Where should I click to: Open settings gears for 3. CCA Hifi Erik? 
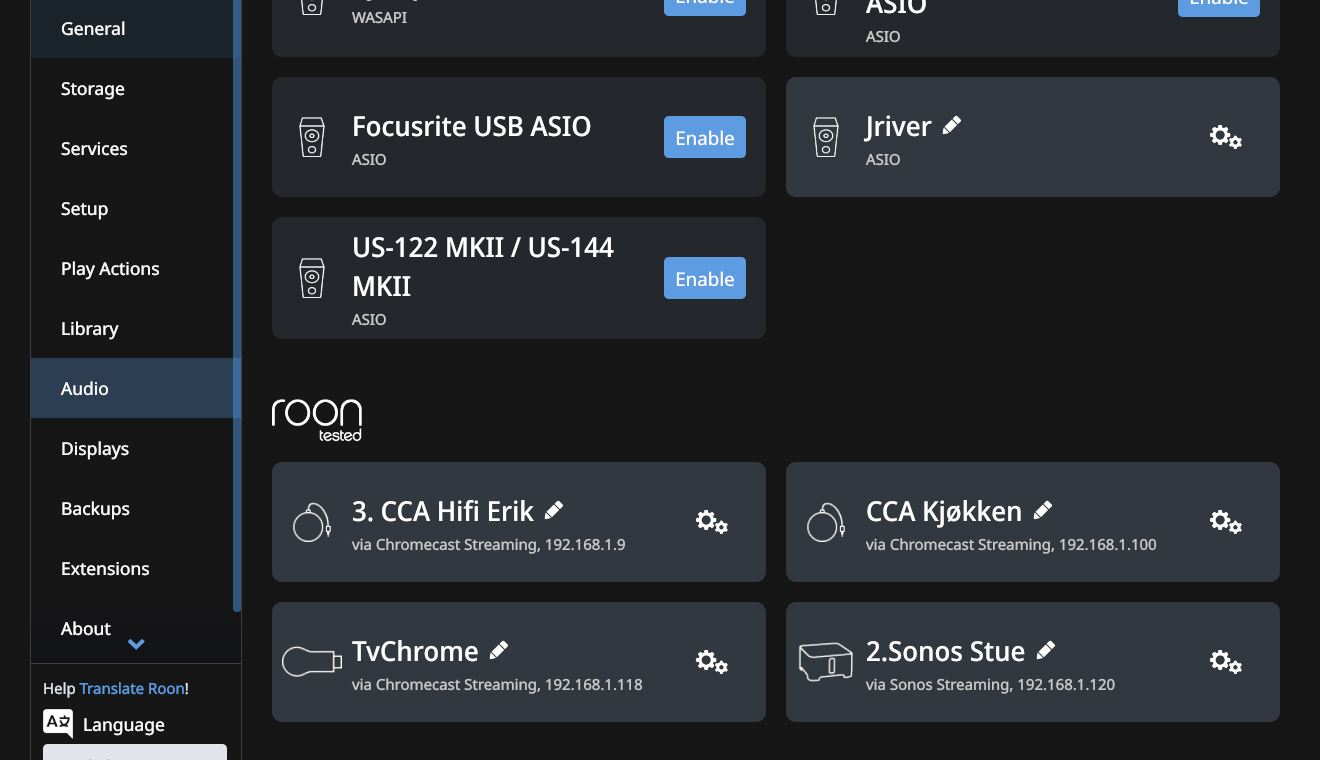pyautogui.click(x=711, y=522)
